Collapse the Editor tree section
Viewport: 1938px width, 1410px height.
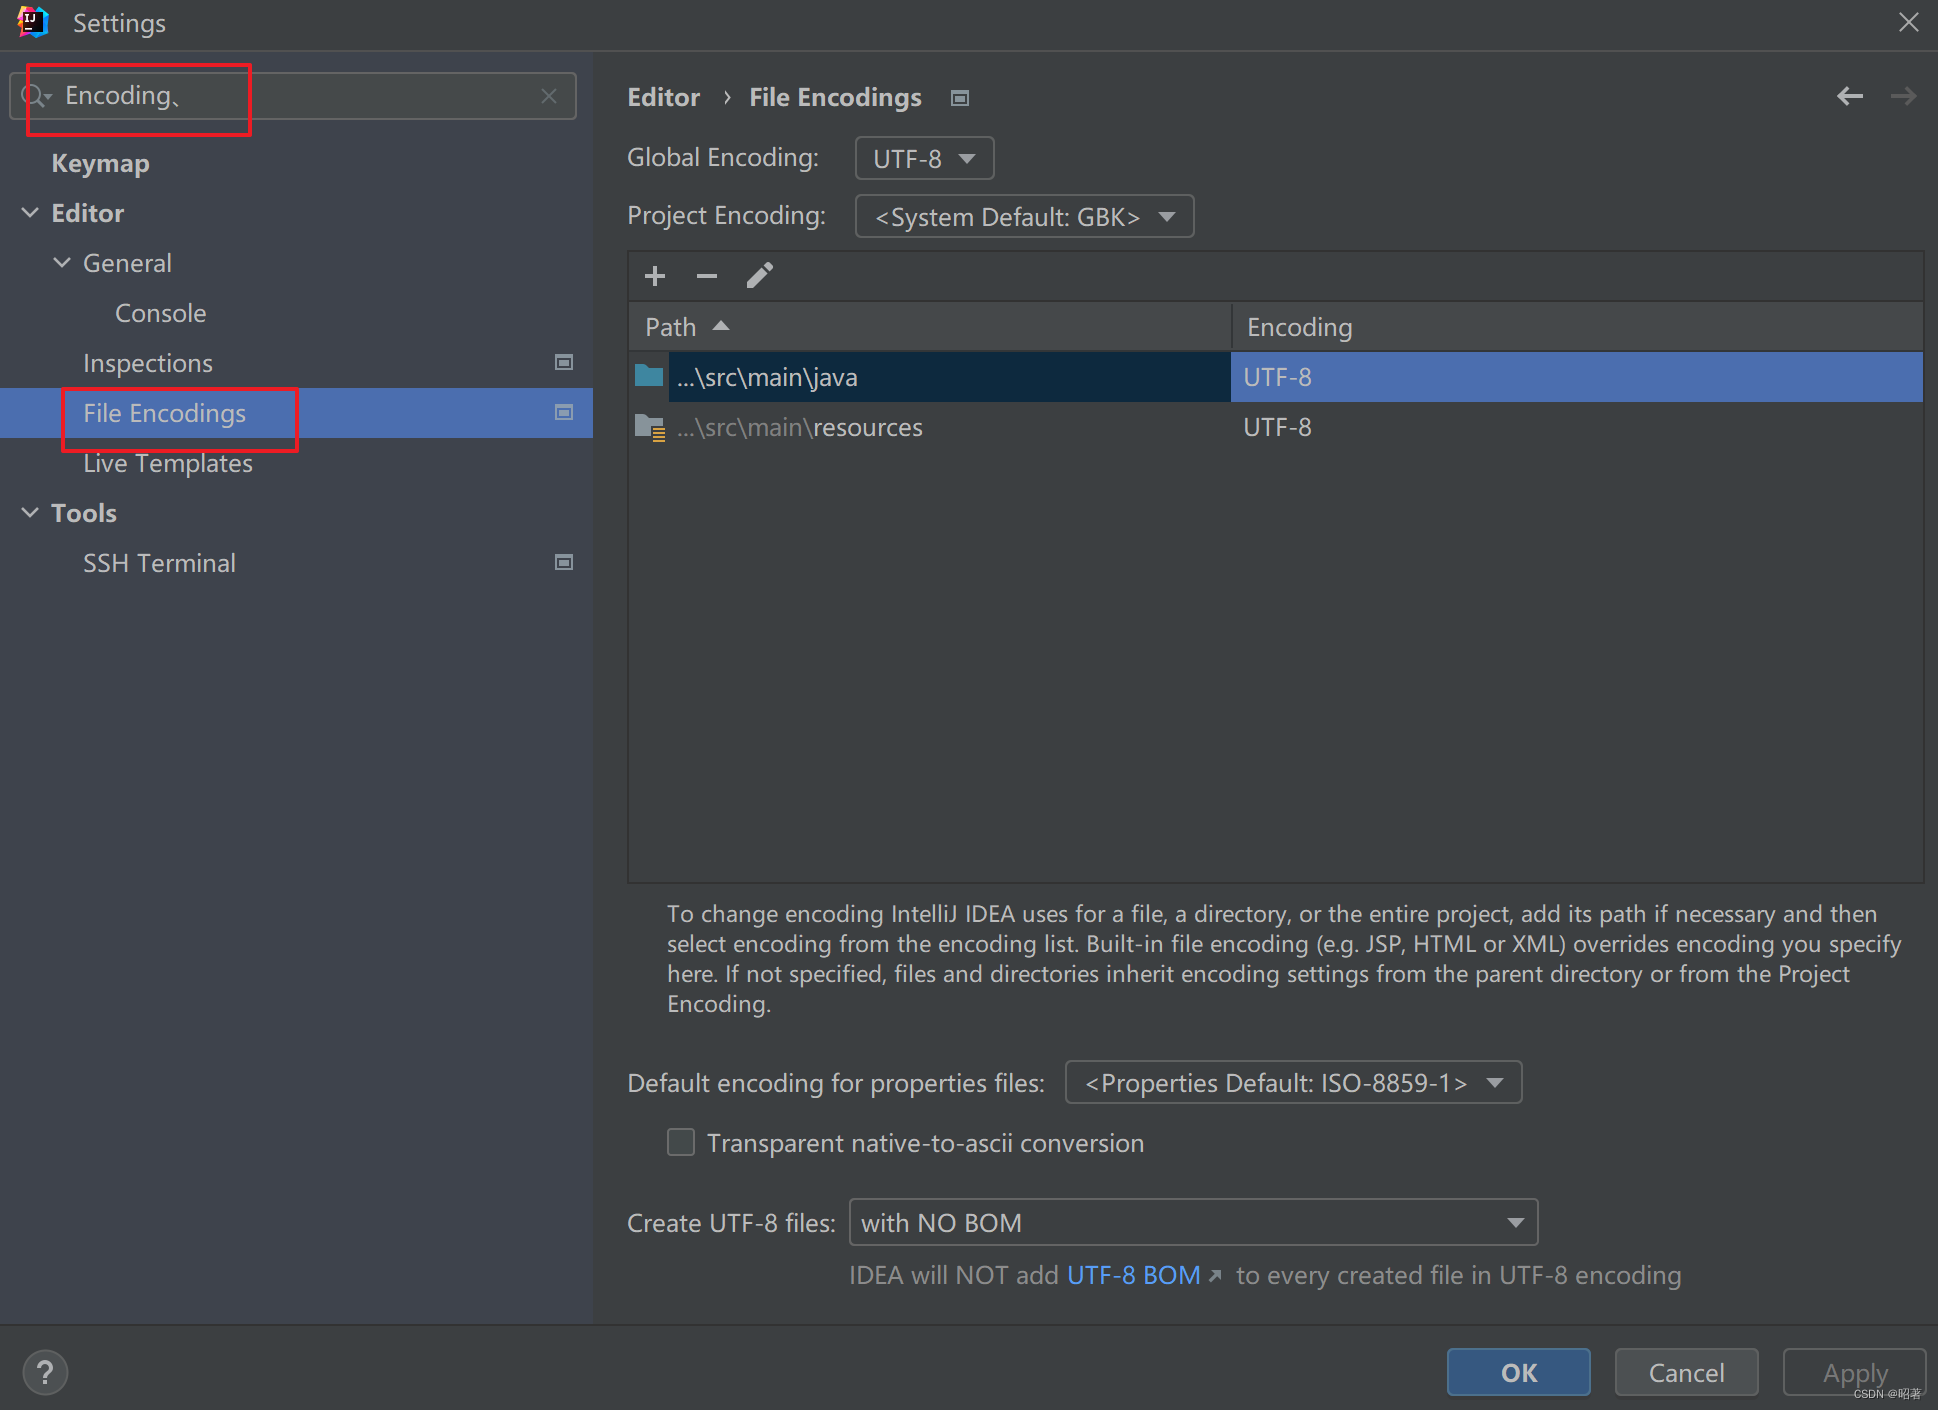31,213
